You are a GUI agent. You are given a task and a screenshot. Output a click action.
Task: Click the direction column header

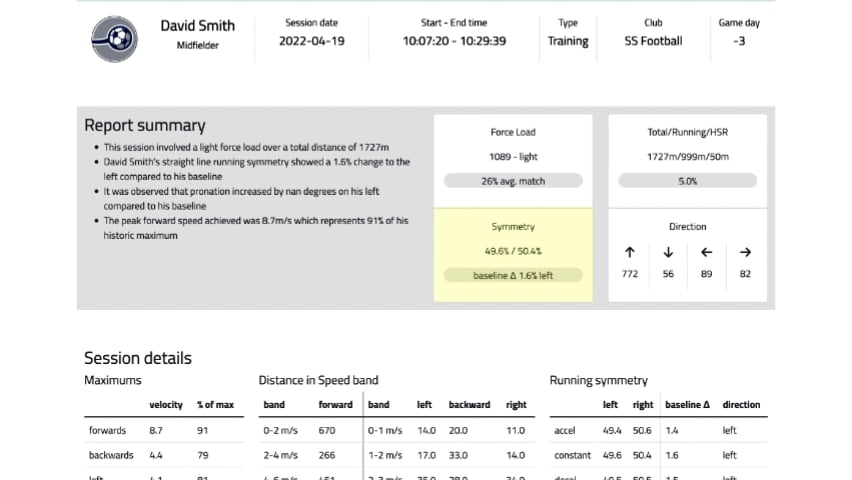click(x=741, y=405)
